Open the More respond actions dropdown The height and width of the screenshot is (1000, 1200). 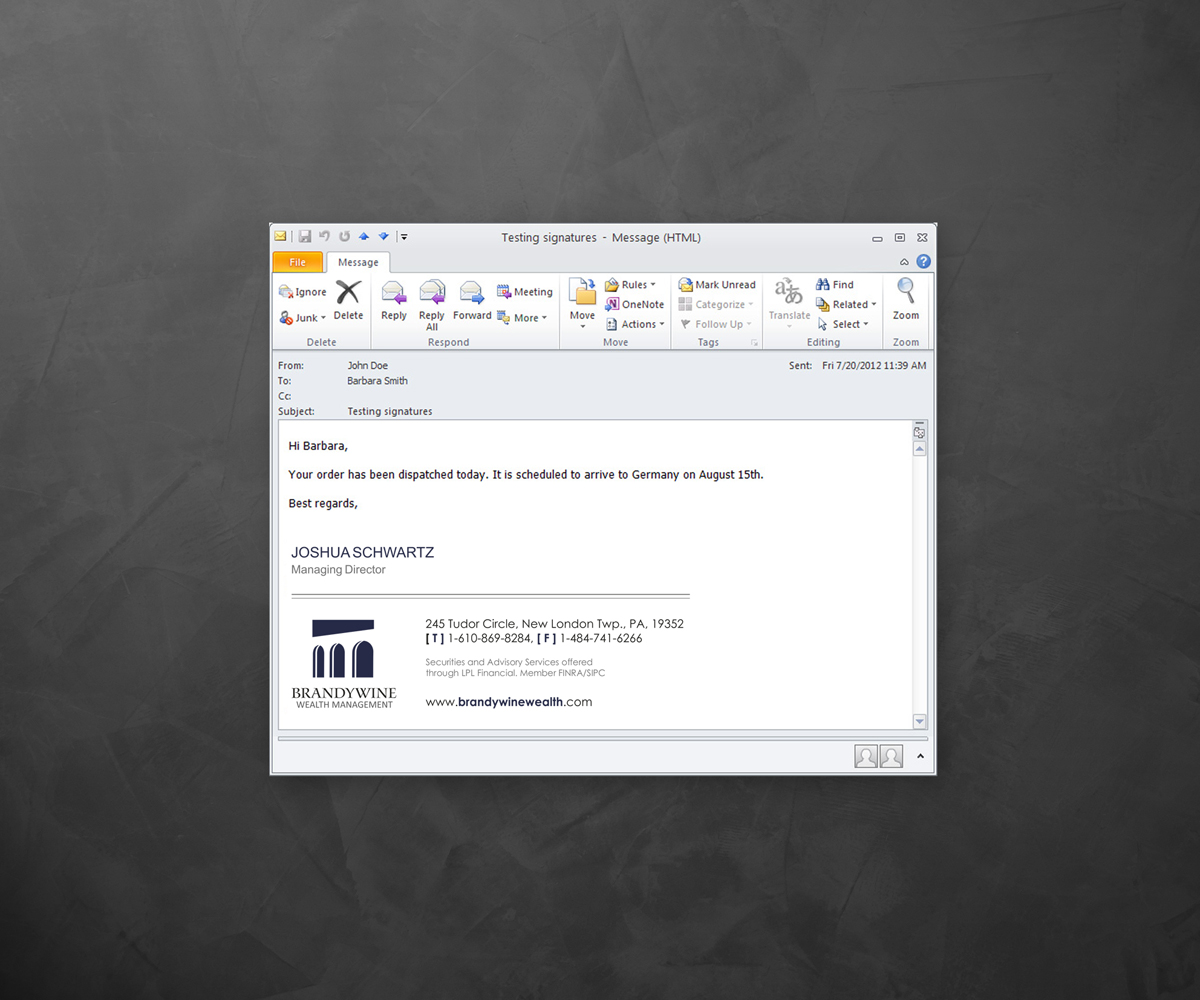[x=522, y=318]
